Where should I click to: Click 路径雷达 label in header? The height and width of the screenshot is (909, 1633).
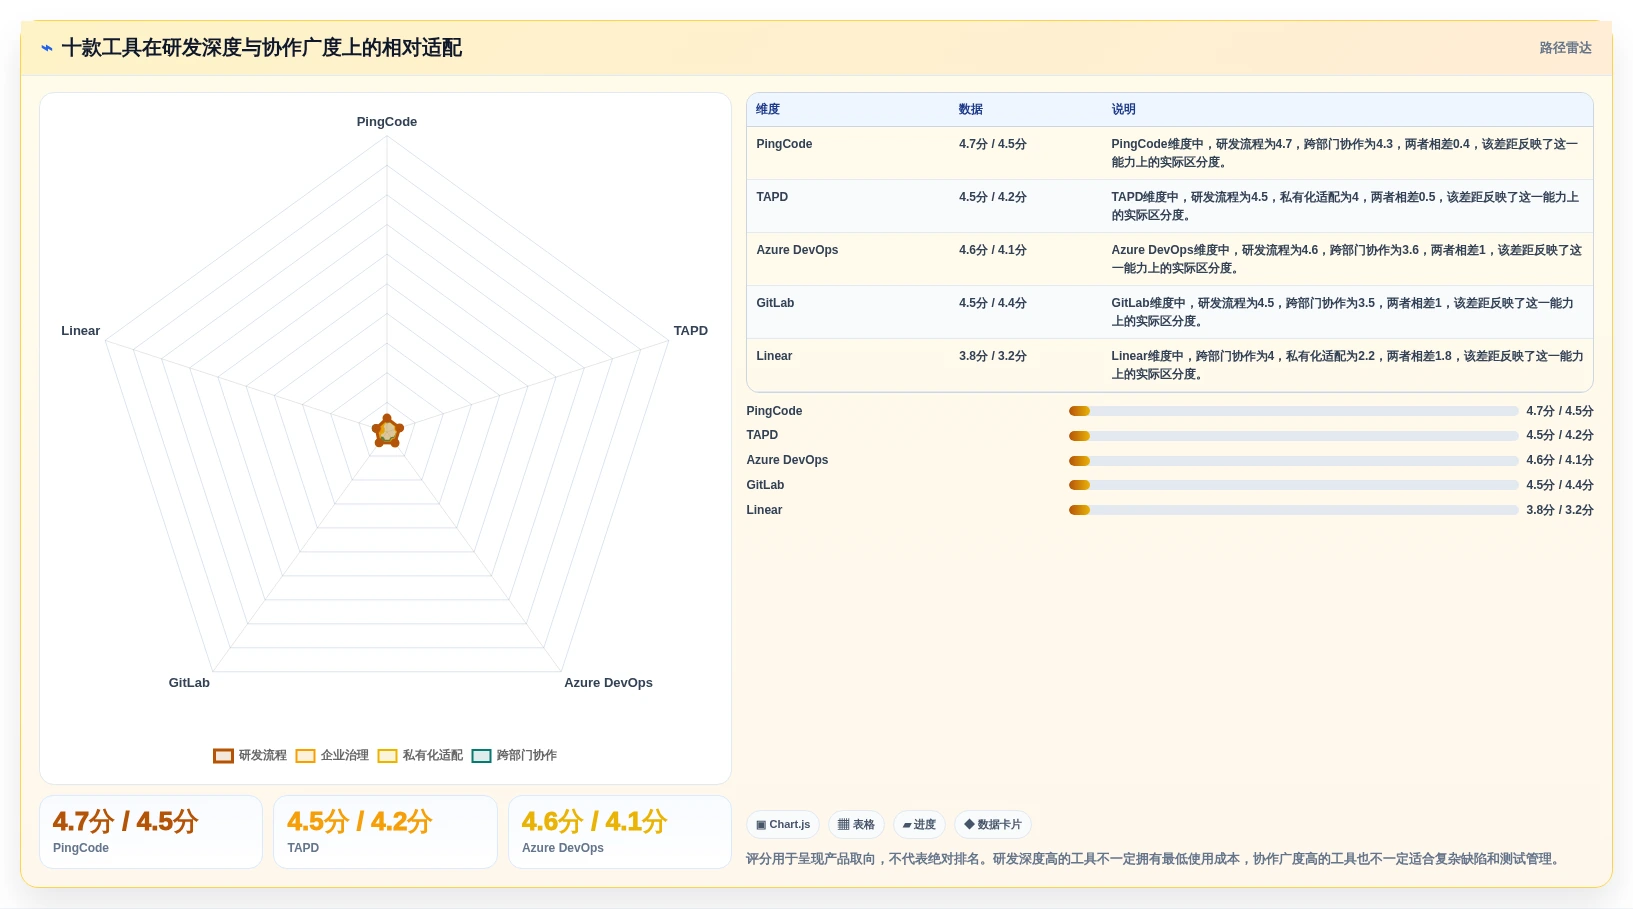[x=1565, y=48]
